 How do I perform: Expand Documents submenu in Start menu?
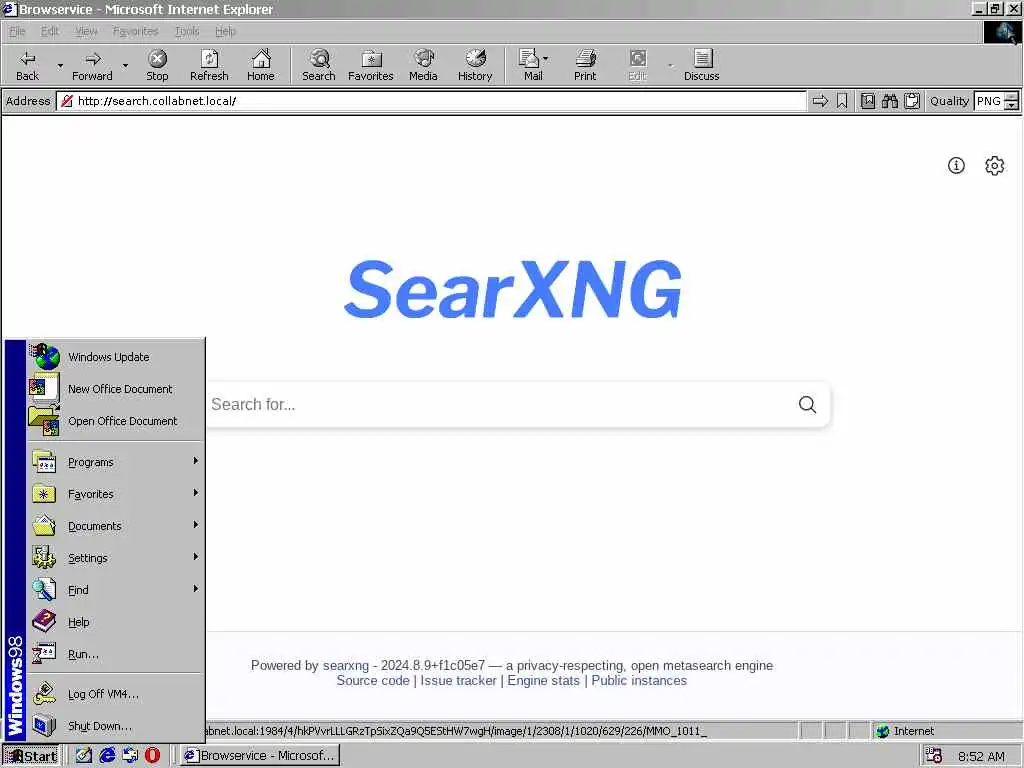[115, 526]
